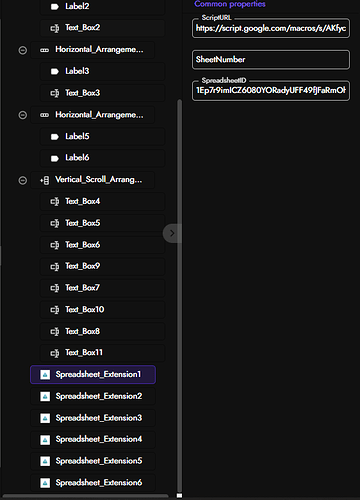360x500 pixels.
Task: Click the Text_Box8 textbox icon
Action: pos(55,332)
